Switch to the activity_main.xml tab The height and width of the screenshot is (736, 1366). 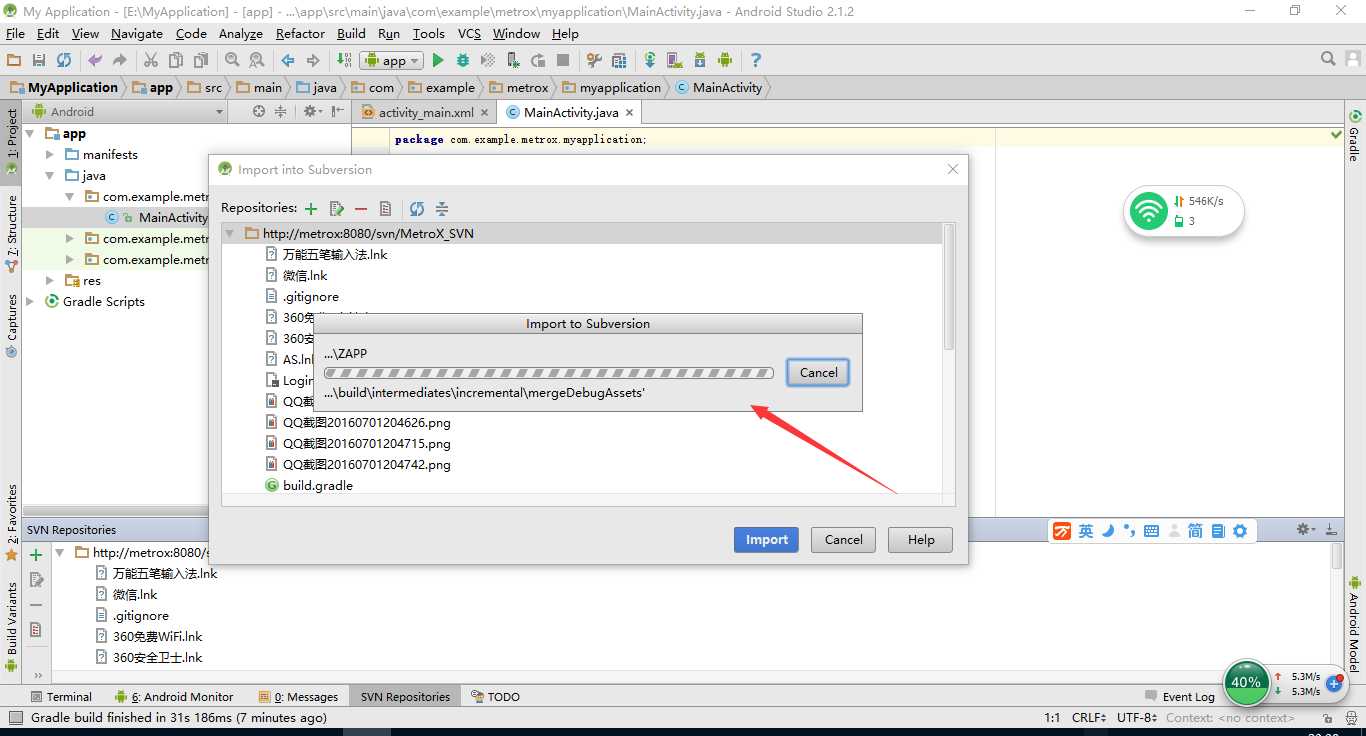pos(425,112)
